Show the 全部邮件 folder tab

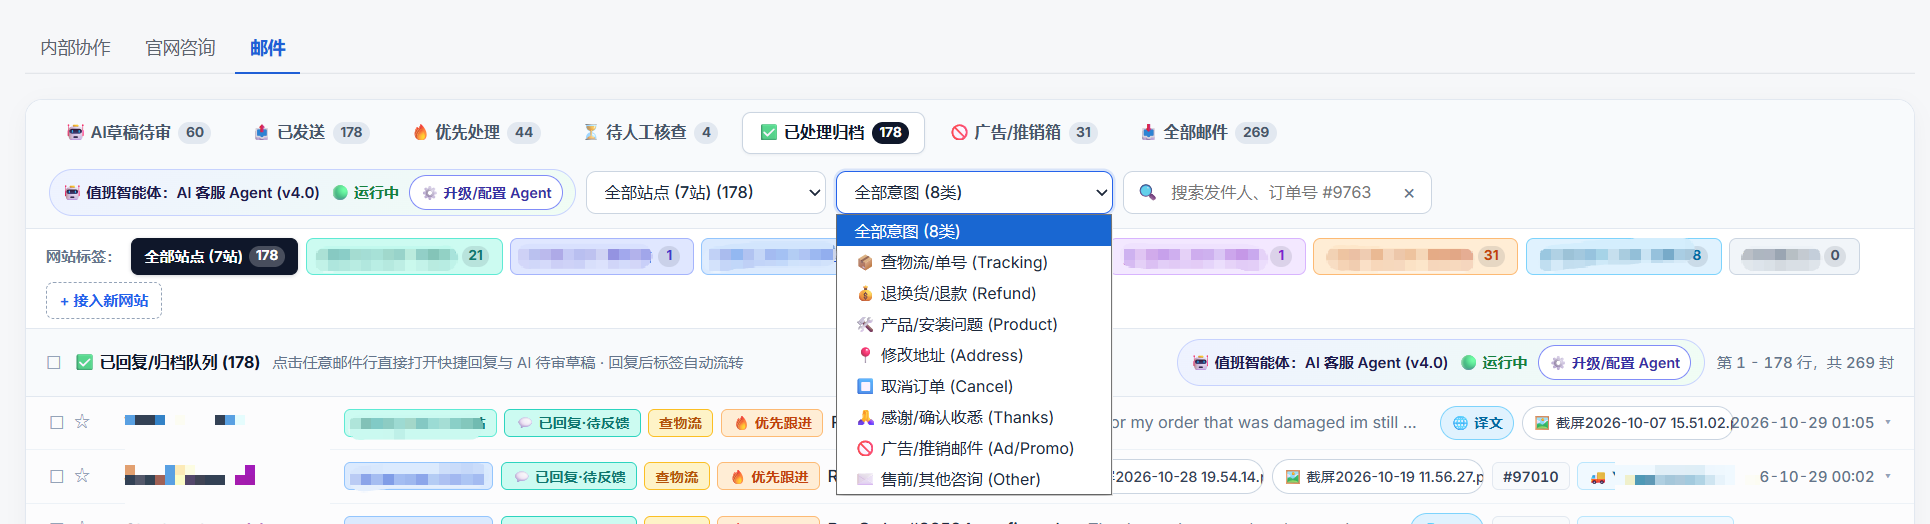point(1208,132)
